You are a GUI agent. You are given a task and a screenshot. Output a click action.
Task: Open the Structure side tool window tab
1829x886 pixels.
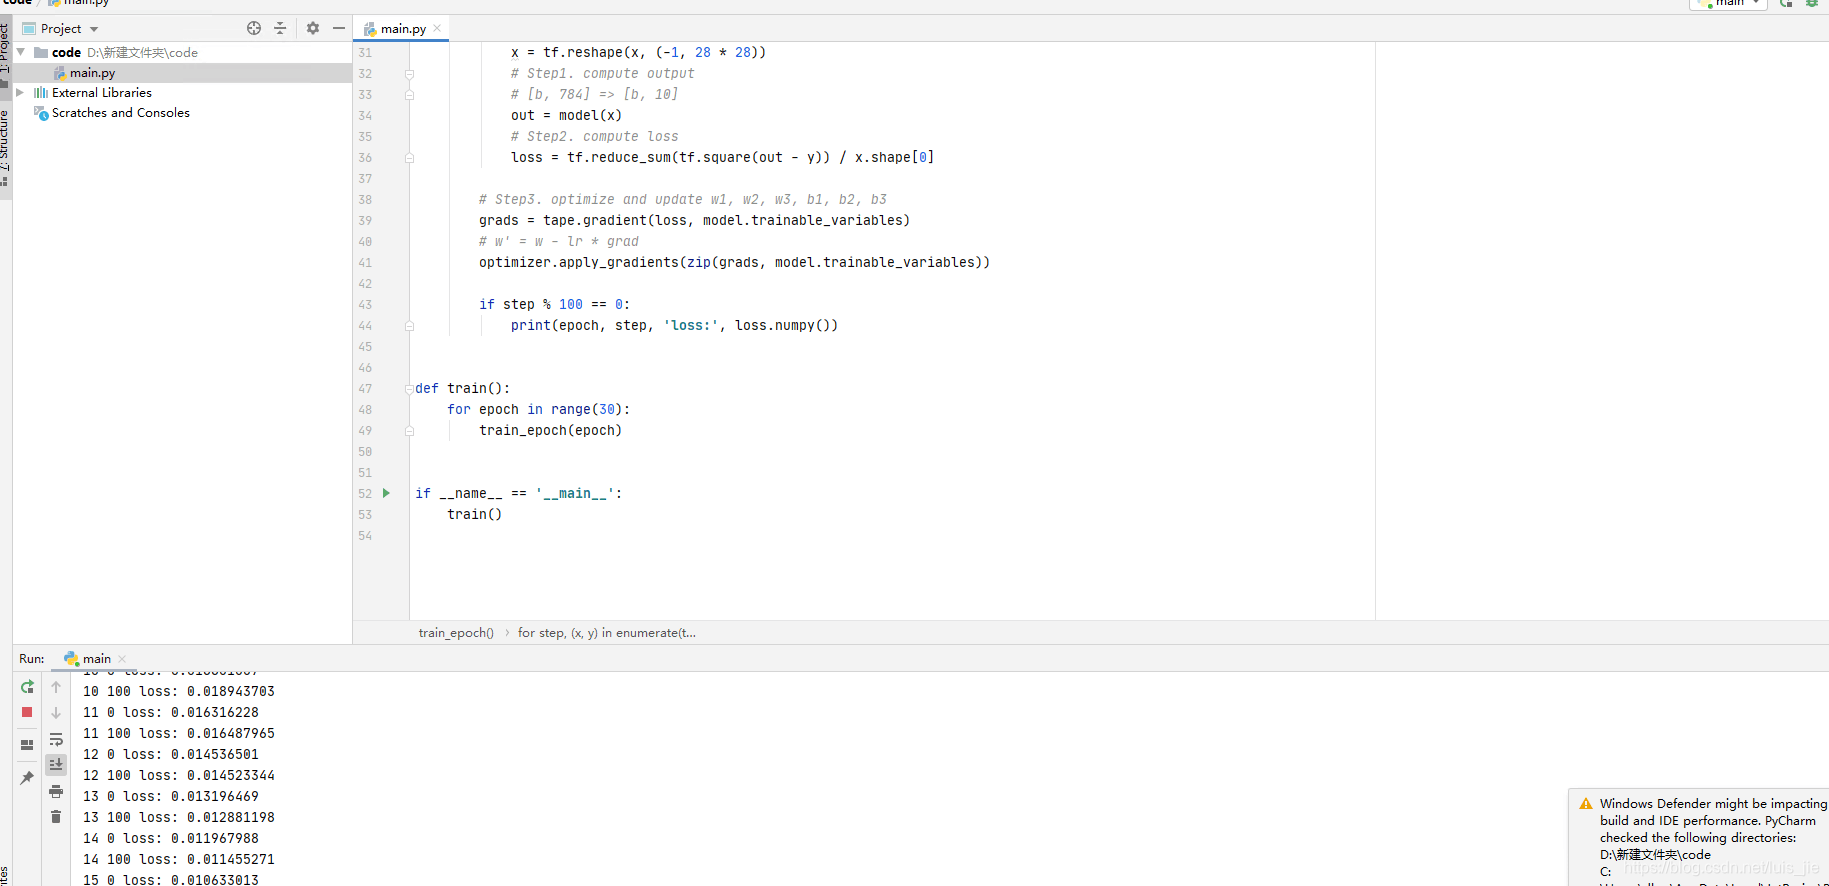pos(5,146)
